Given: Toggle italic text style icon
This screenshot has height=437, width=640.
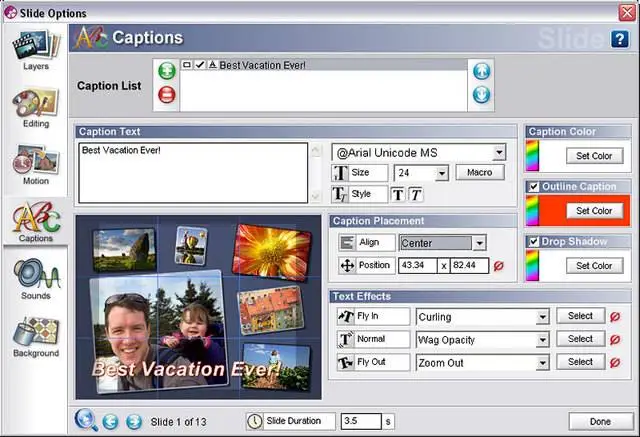Looking at the screenshot, I should click(416, 195).
